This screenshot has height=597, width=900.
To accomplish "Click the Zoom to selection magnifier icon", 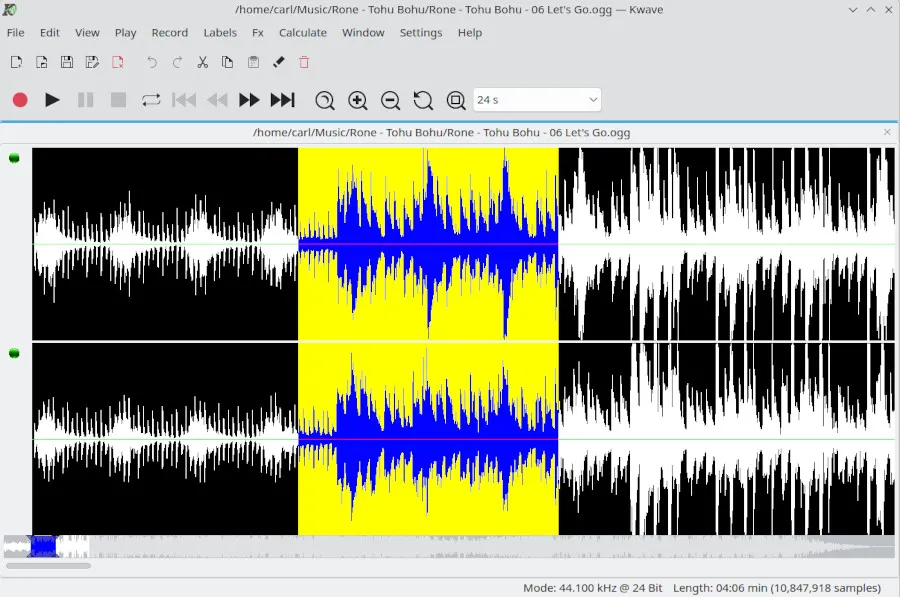I will coord(325,100).
